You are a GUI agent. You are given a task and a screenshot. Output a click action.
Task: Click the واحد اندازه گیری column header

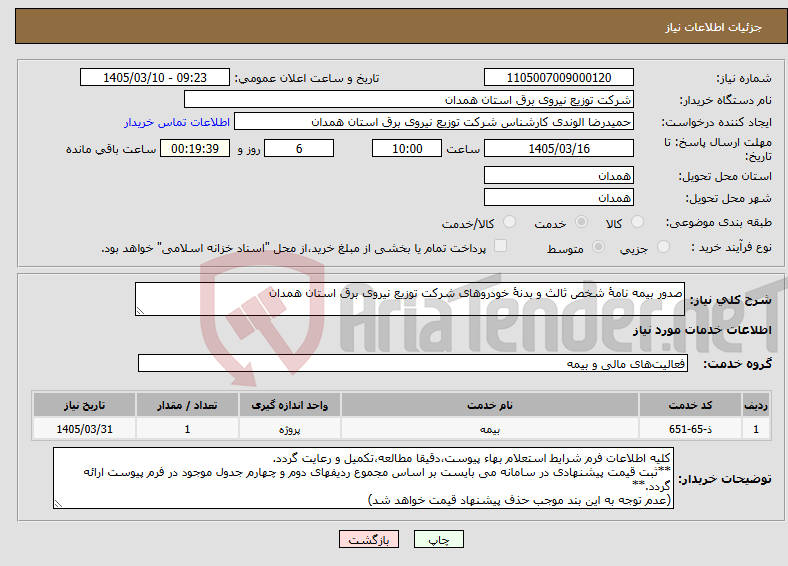(x=289, y=405)
